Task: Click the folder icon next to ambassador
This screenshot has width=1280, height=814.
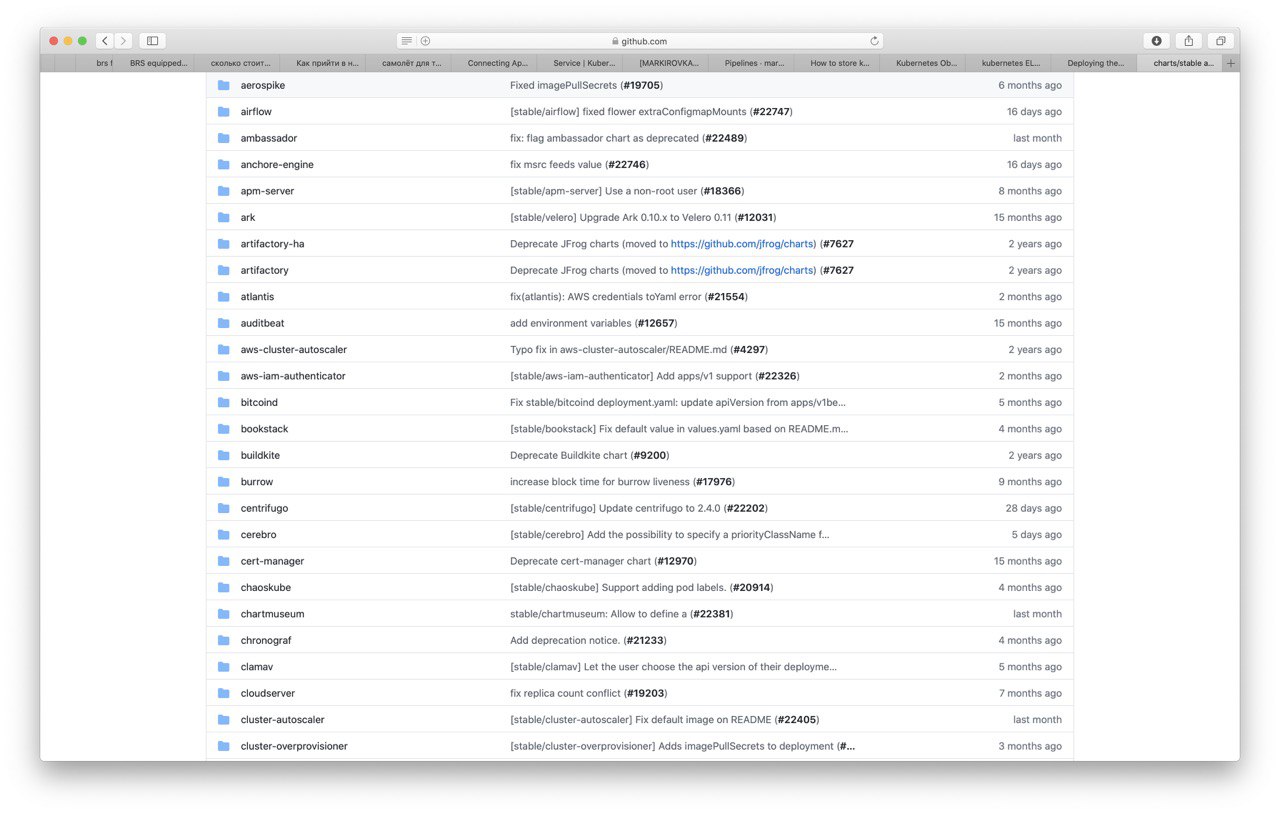Action: (223, 138)
